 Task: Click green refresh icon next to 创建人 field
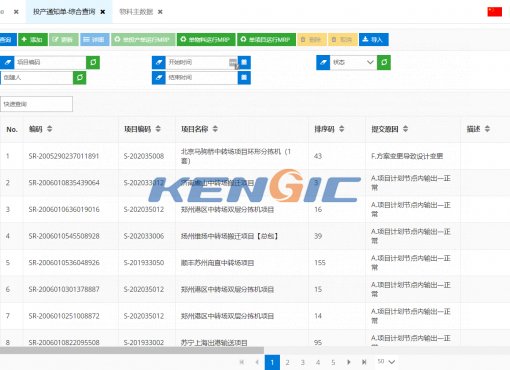(80, 78)
